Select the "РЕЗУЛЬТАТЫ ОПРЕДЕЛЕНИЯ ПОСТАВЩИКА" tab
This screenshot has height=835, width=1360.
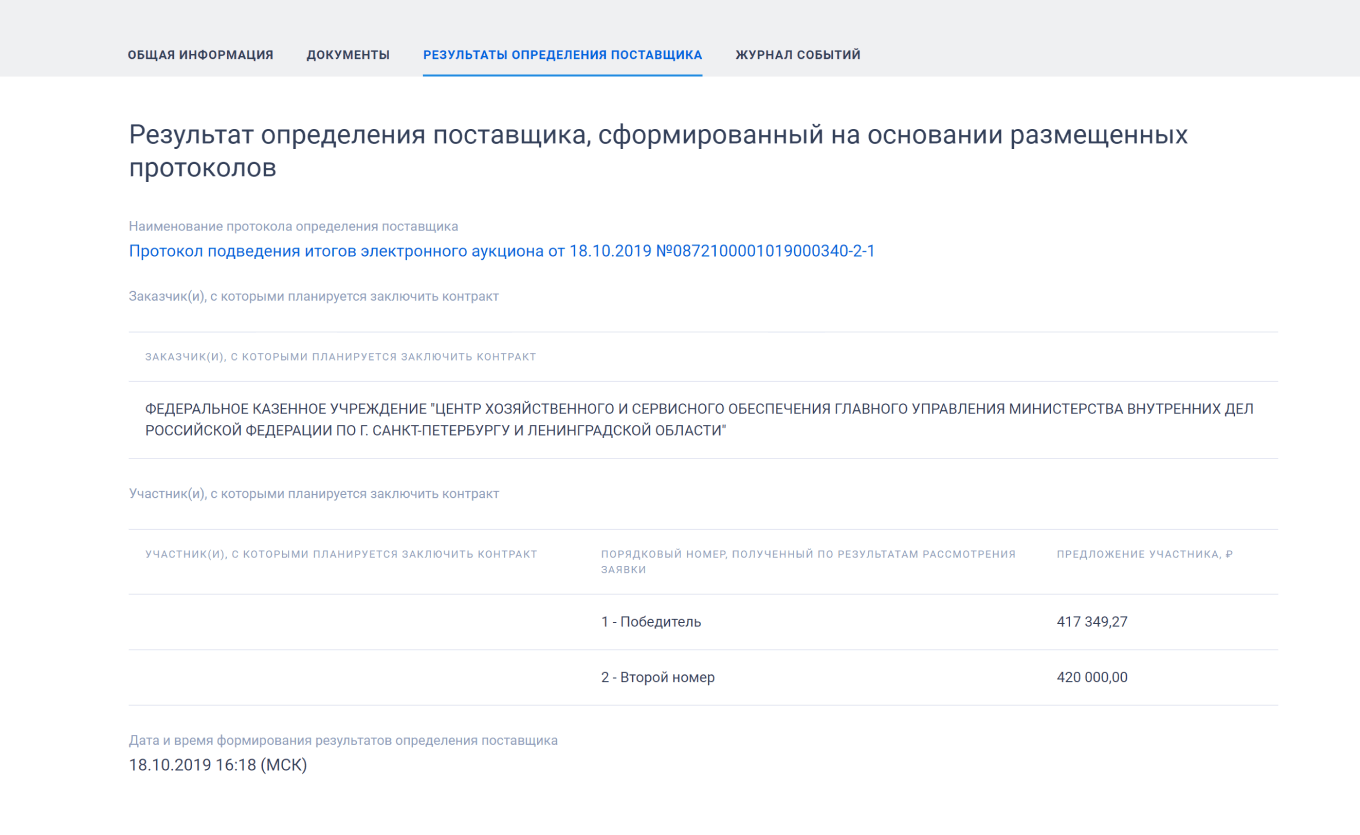[x=562, y=55]
